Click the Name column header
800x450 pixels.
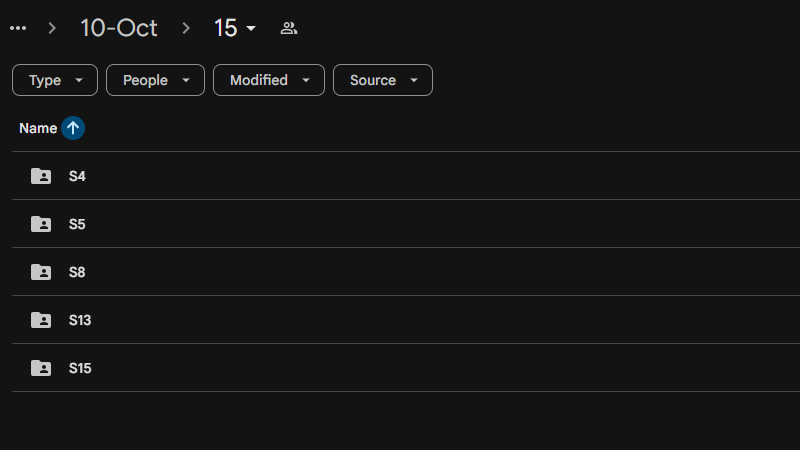[38, 128]
